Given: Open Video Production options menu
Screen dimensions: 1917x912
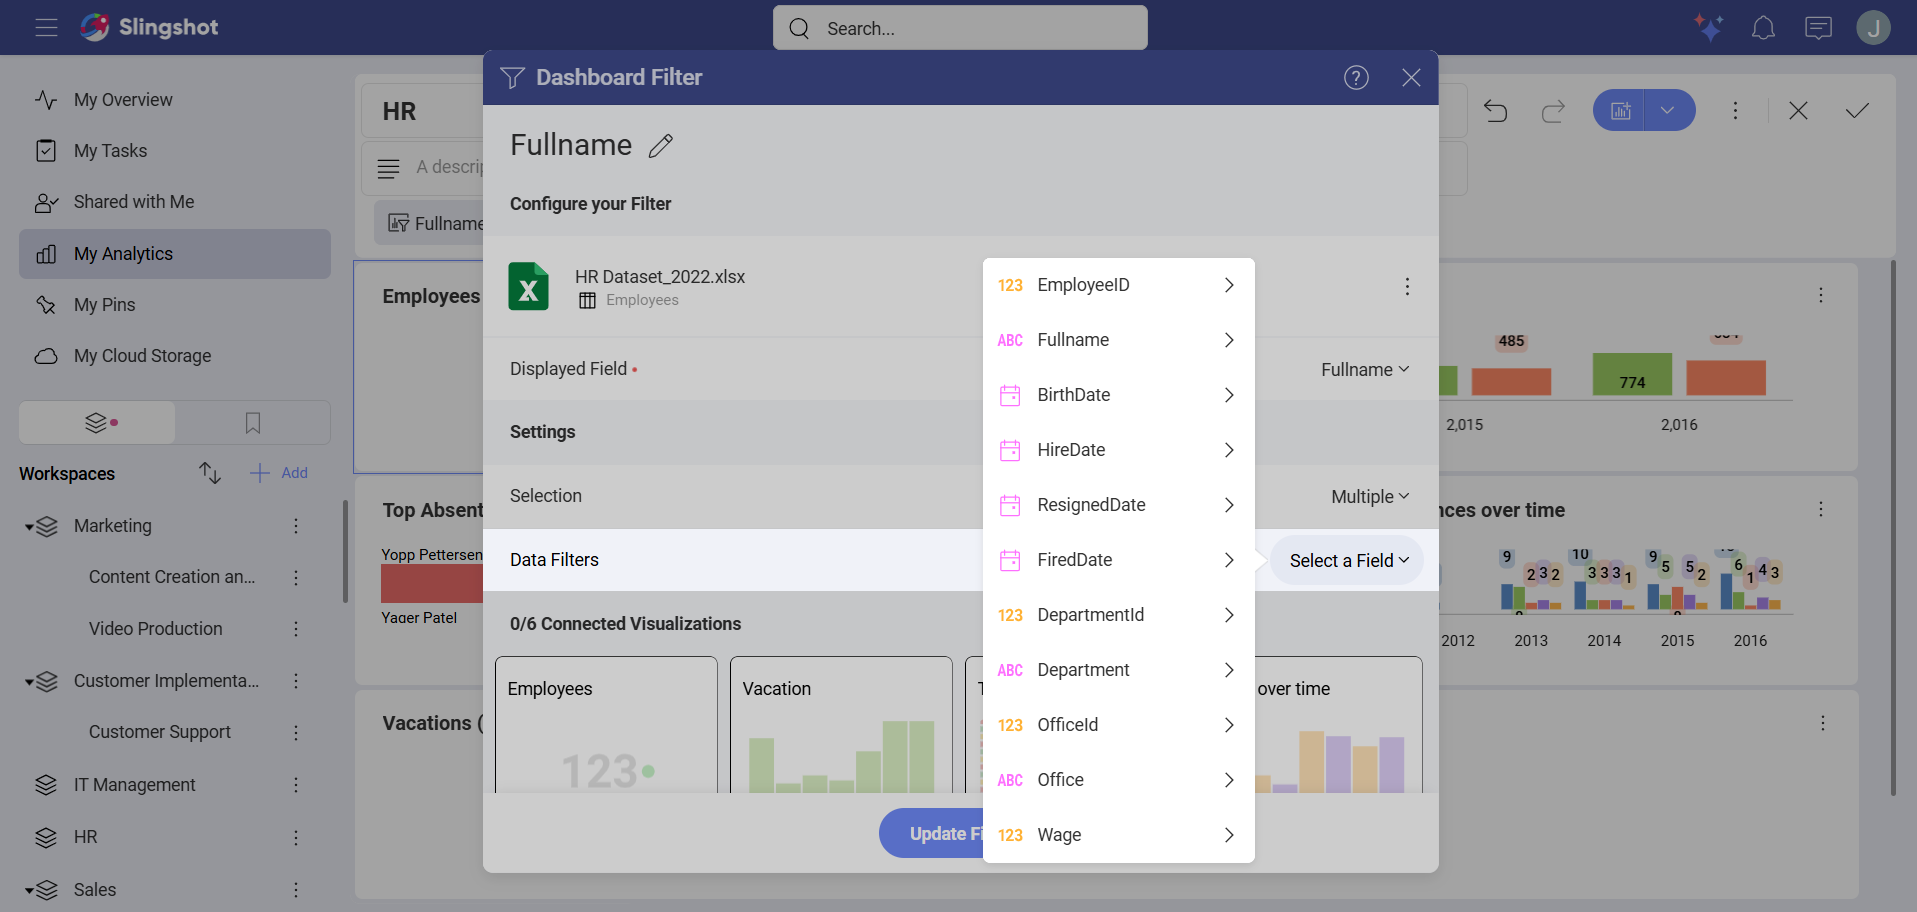Looking at the screenshot, I should point(296,629).
